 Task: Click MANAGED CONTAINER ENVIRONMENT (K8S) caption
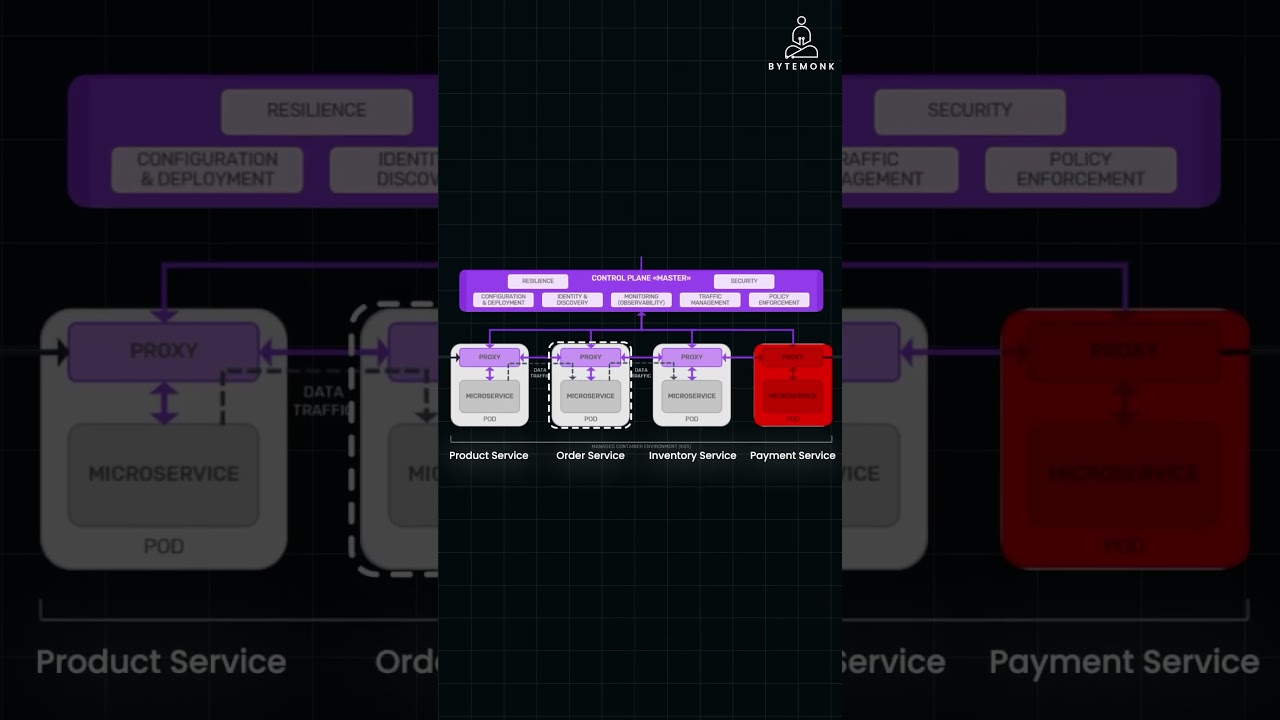pyautogui.click(x=641, y=446)
